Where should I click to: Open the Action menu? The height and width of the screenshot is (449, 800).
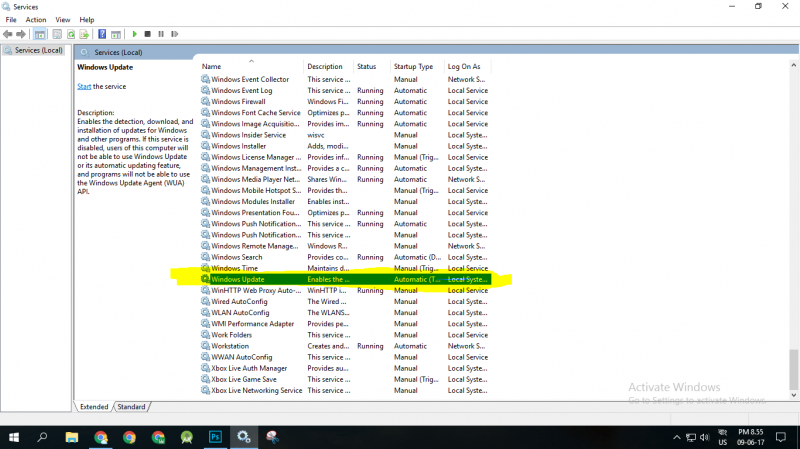pyautogui.click(x=36, y=19)
